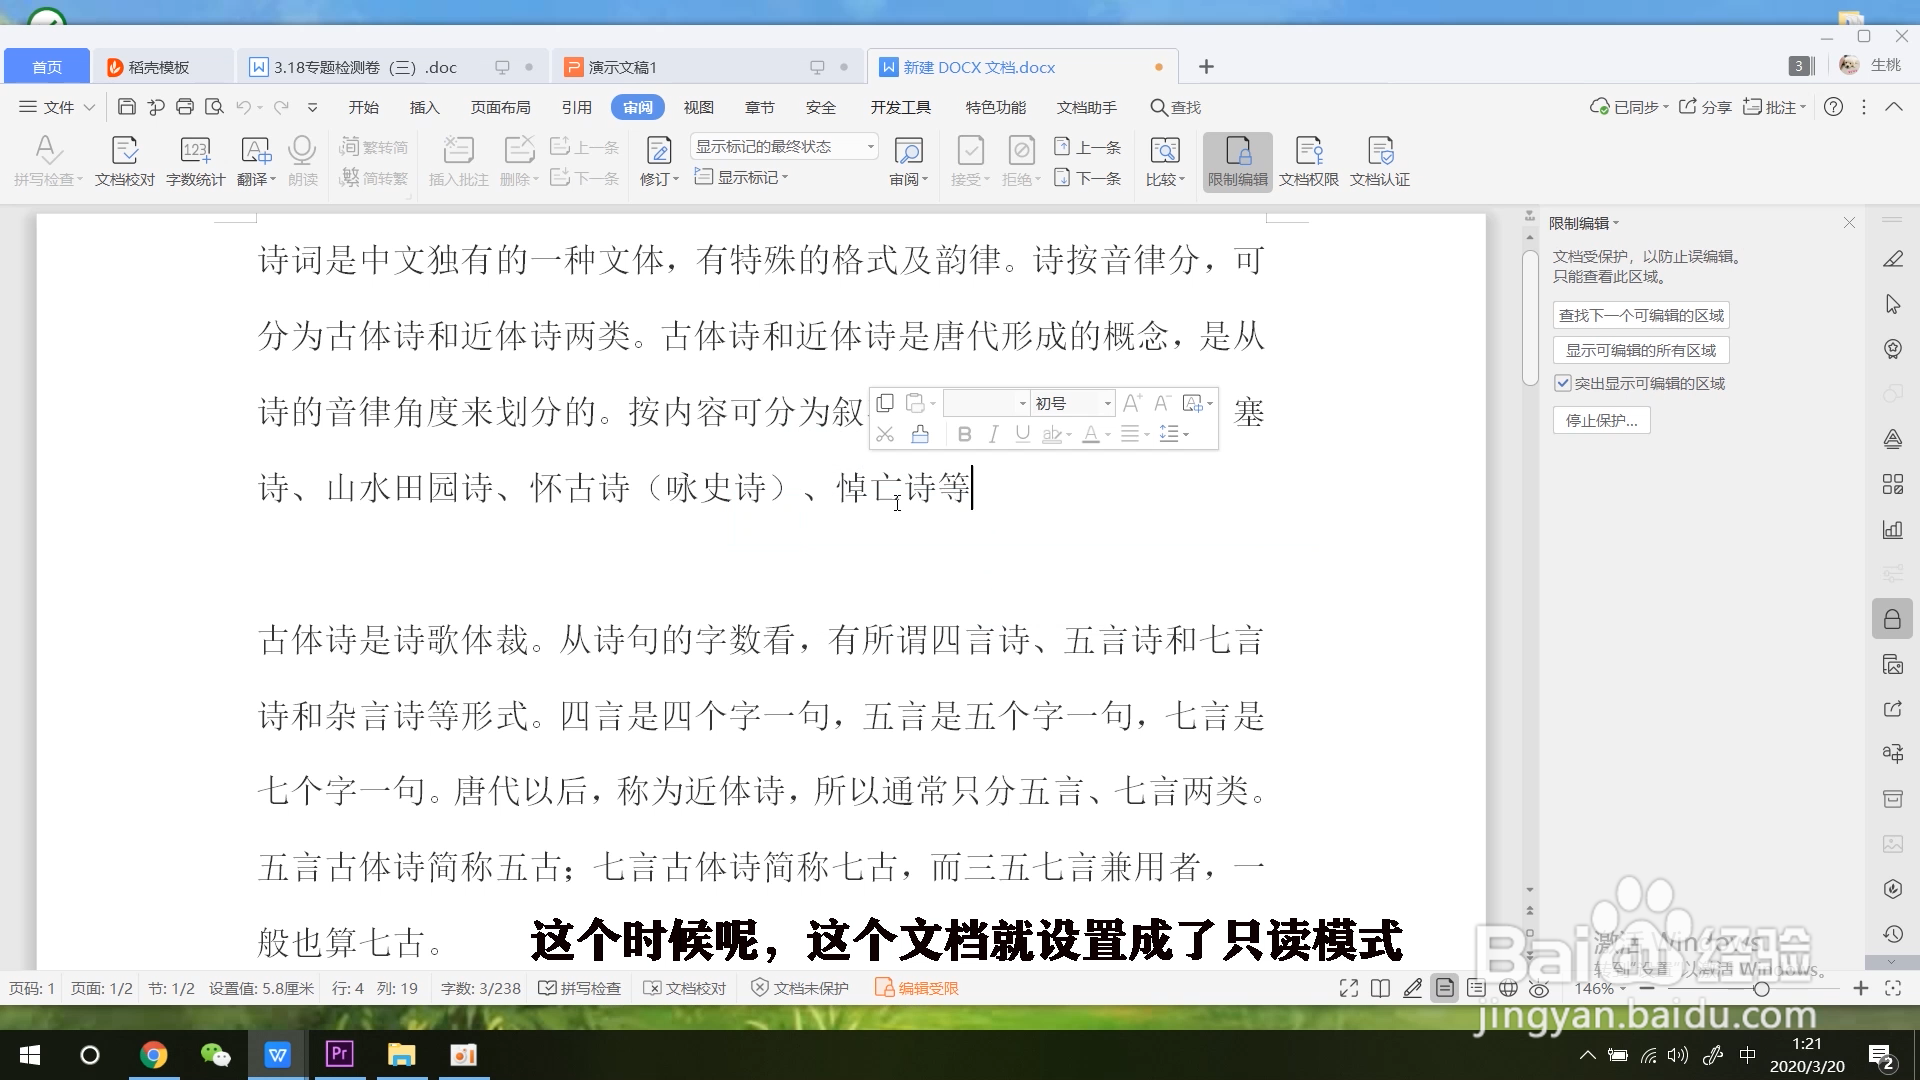Image resolution: width=1920 pixels, height=1080 pixels.
Task: Click 查找下一个可编辑的区域 button
Action: pyautogui.click(x=1641, y=315)
